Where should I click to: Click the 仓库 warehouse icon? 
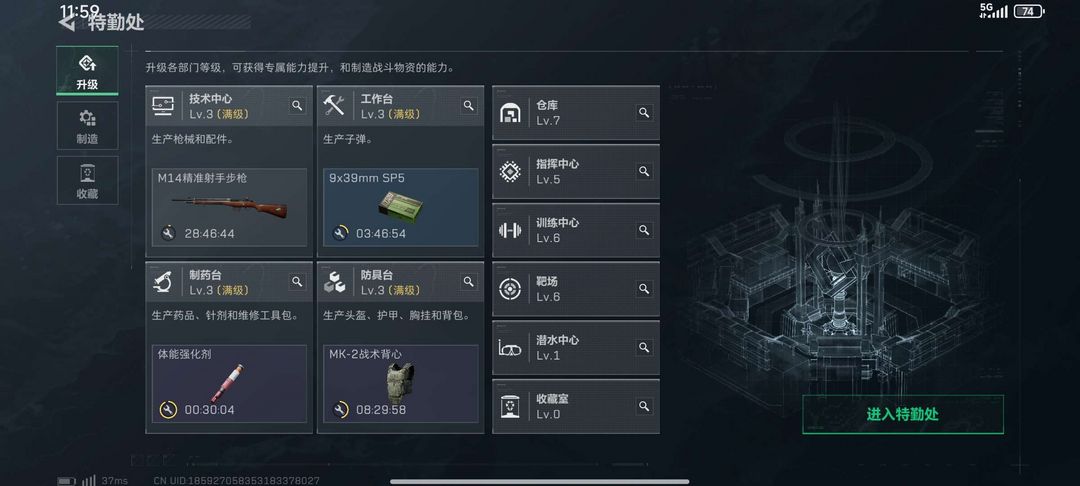pyautogui.click(x=510, y=113)
